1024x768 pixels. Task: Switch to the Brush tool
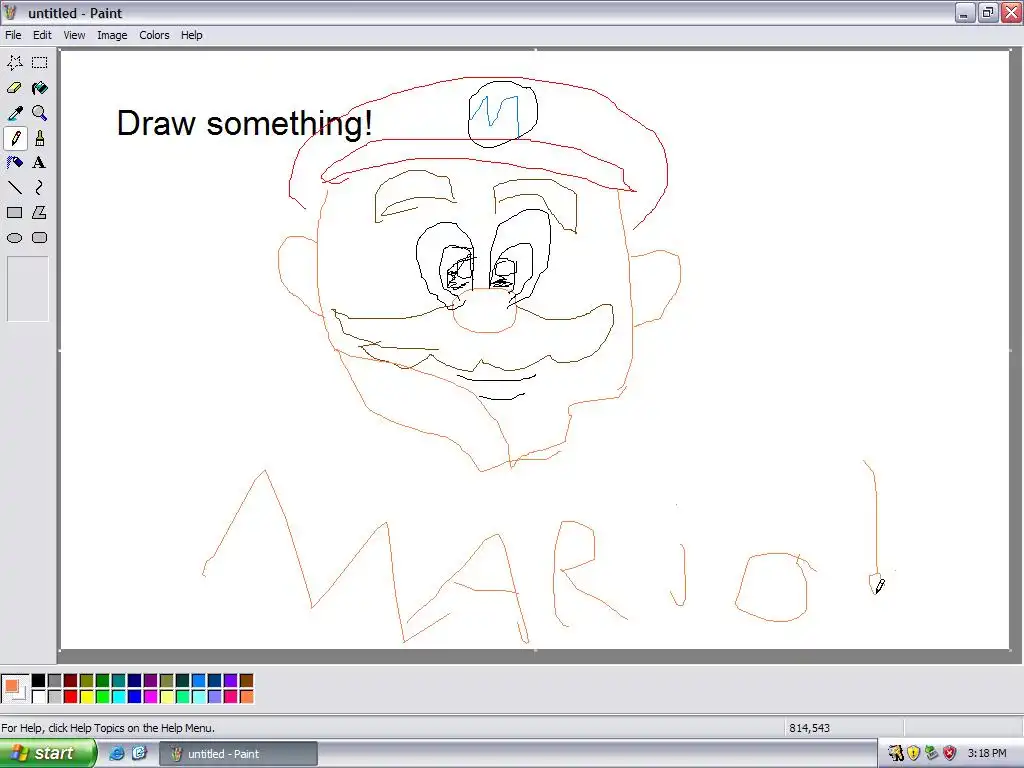tap(40, 138)
